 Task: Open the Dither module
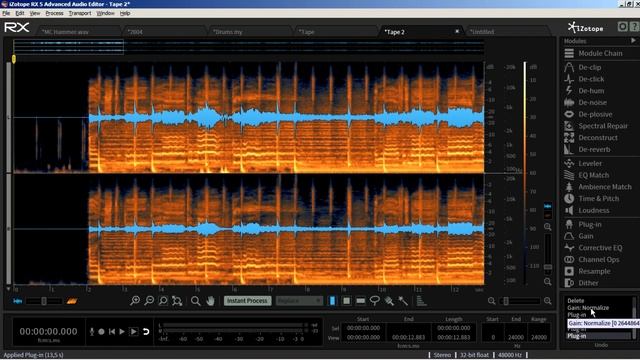582,283
